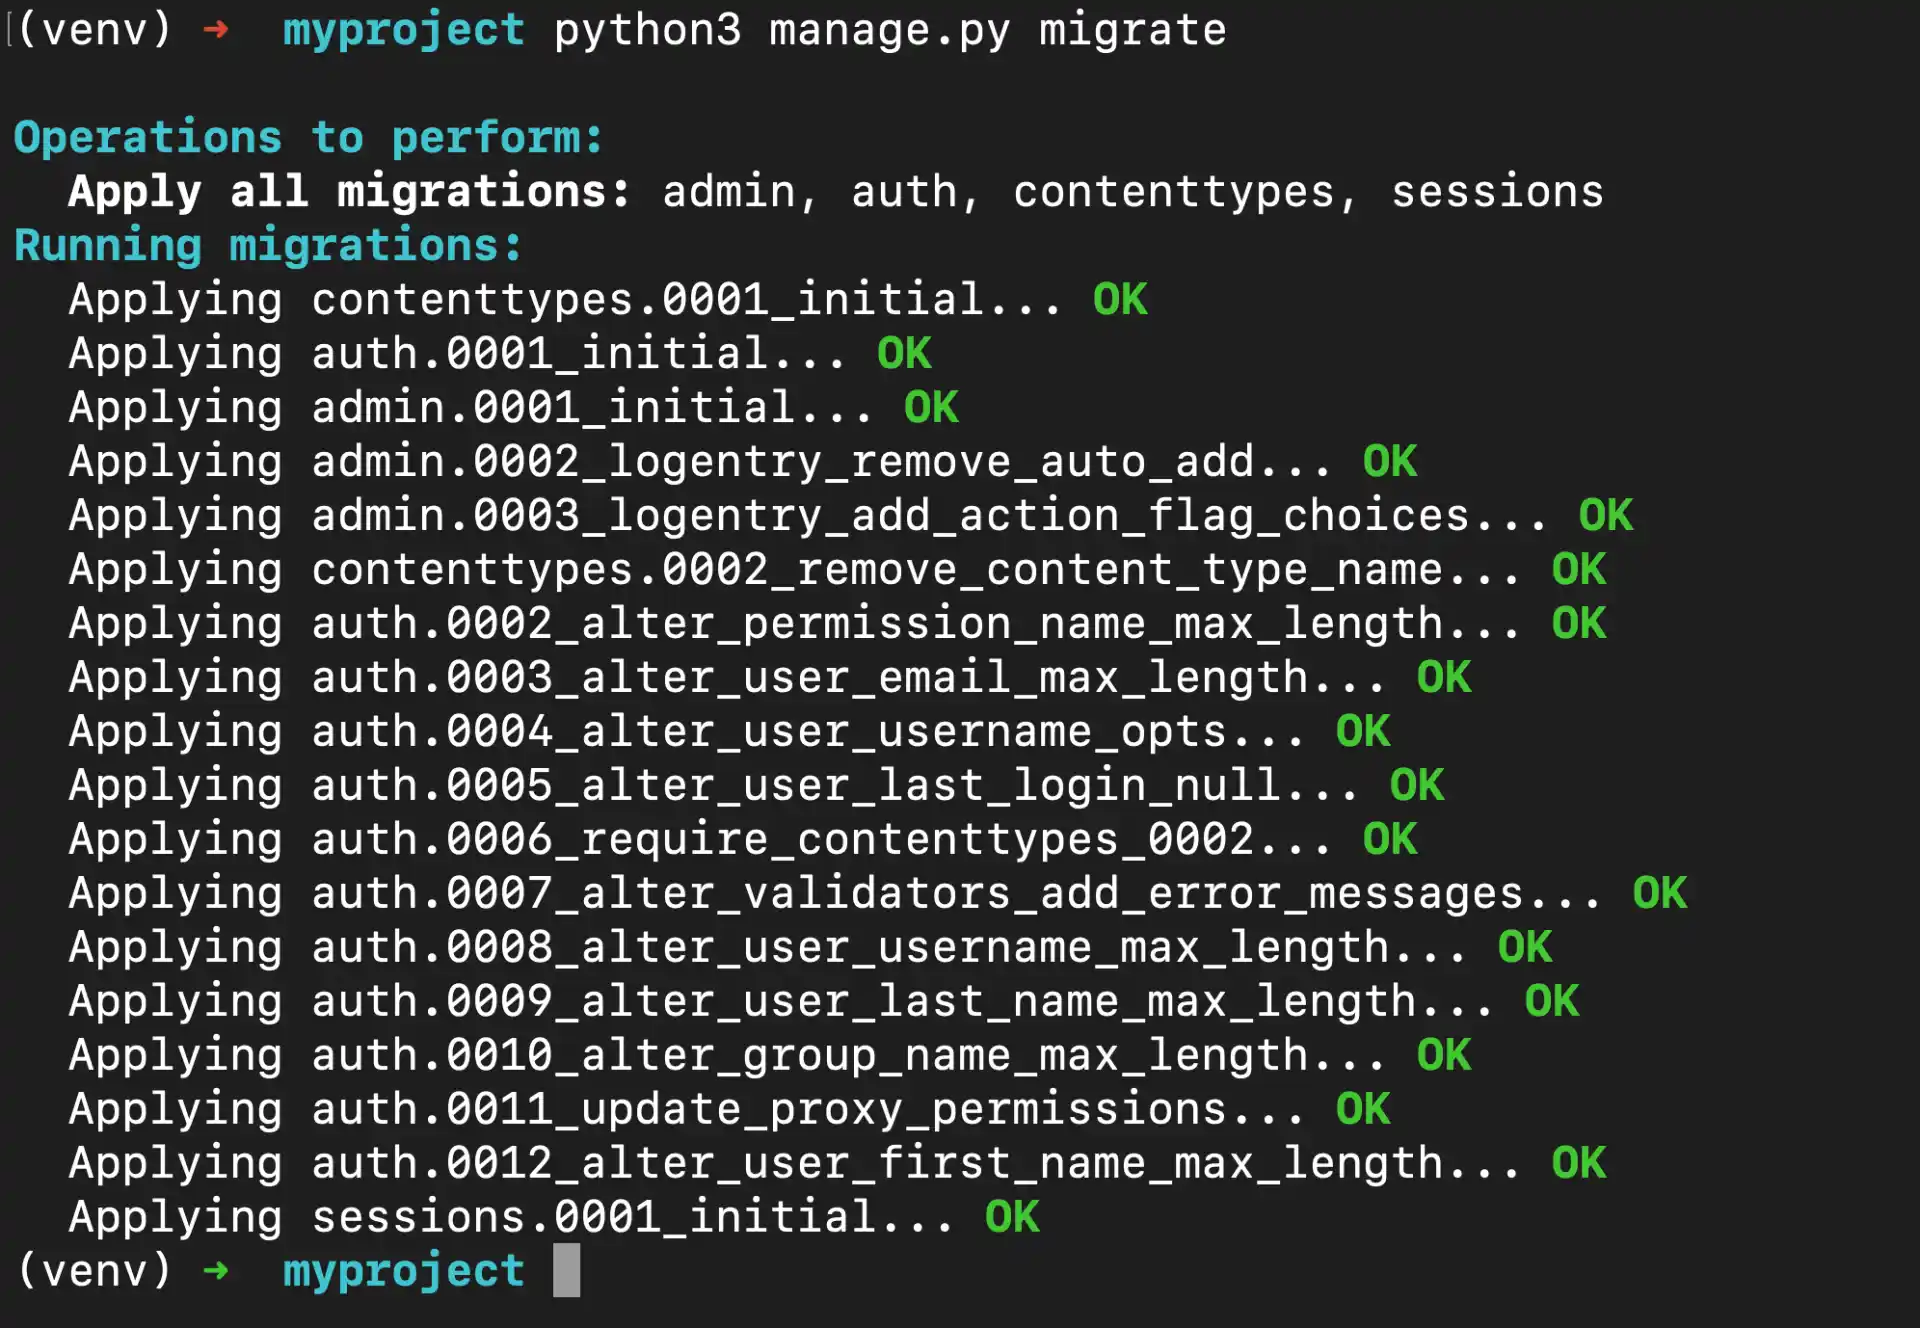Click the auth.0011_update_proxy_permissions line
1920x1328 pixels.
[x=660, y=1108]
